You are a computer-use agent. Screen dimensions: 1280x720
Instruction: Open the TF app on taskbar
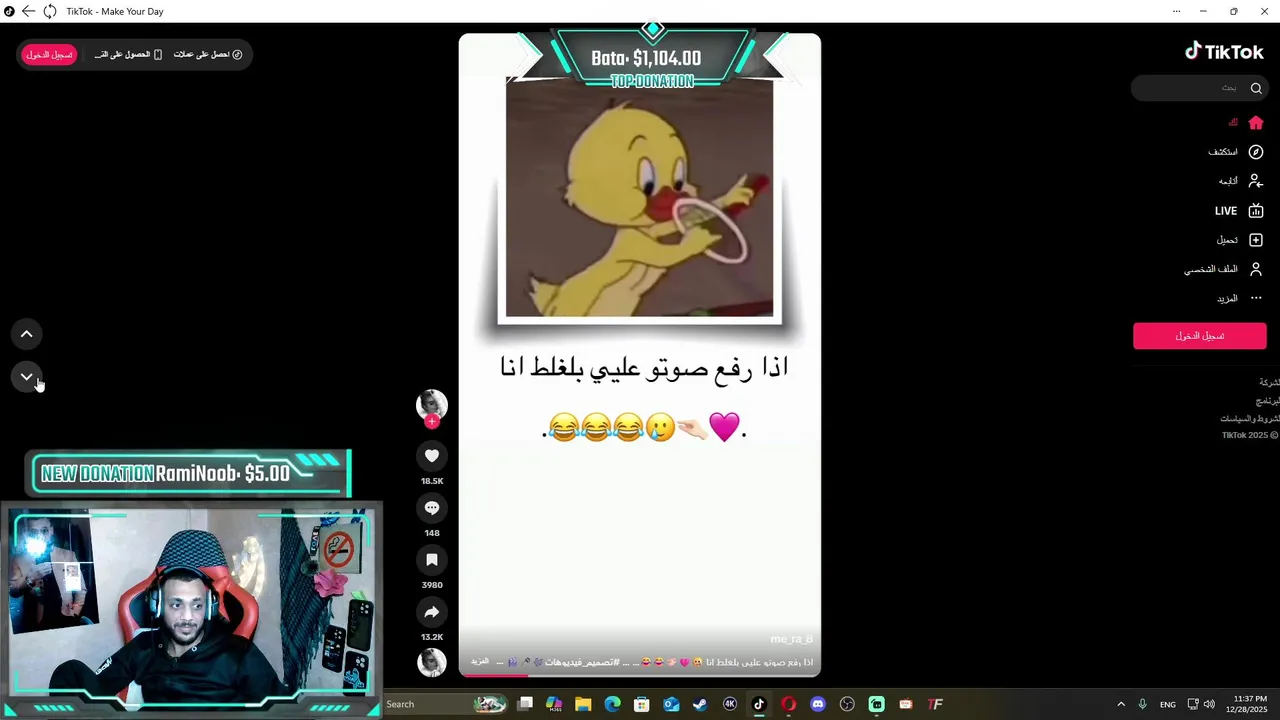pyautogui.click(x=935, y=704)
